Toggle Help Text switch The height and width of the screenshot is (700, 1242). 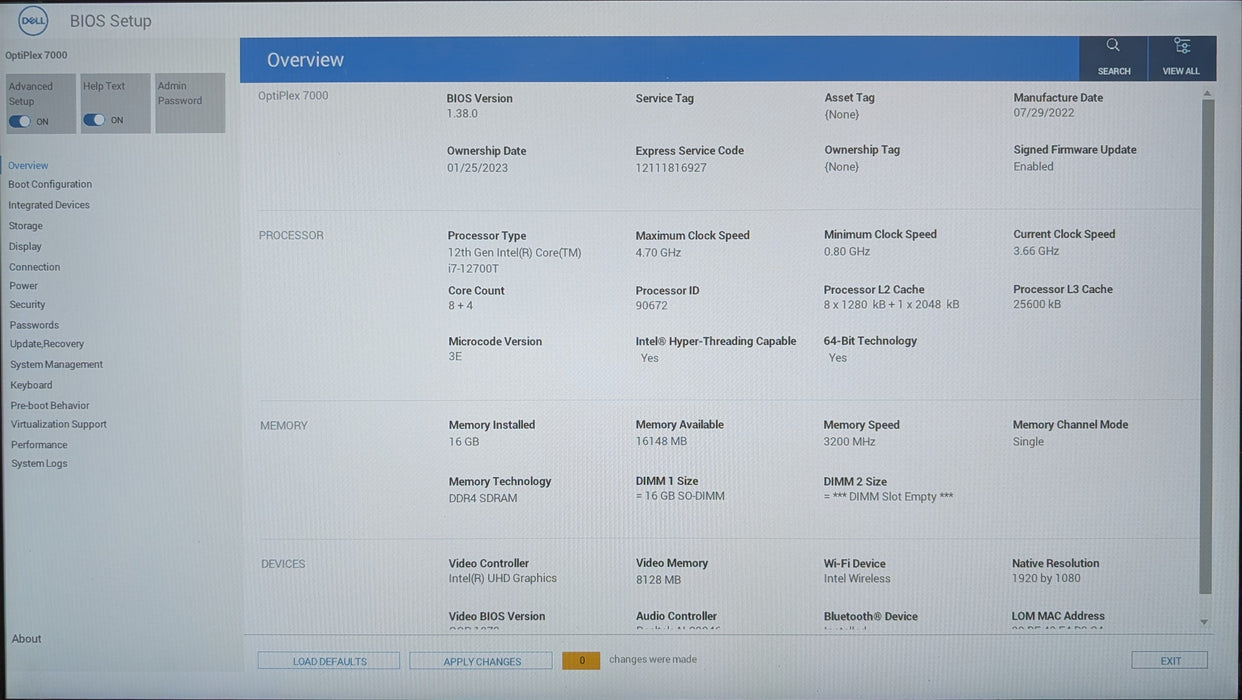pos(94,120)
